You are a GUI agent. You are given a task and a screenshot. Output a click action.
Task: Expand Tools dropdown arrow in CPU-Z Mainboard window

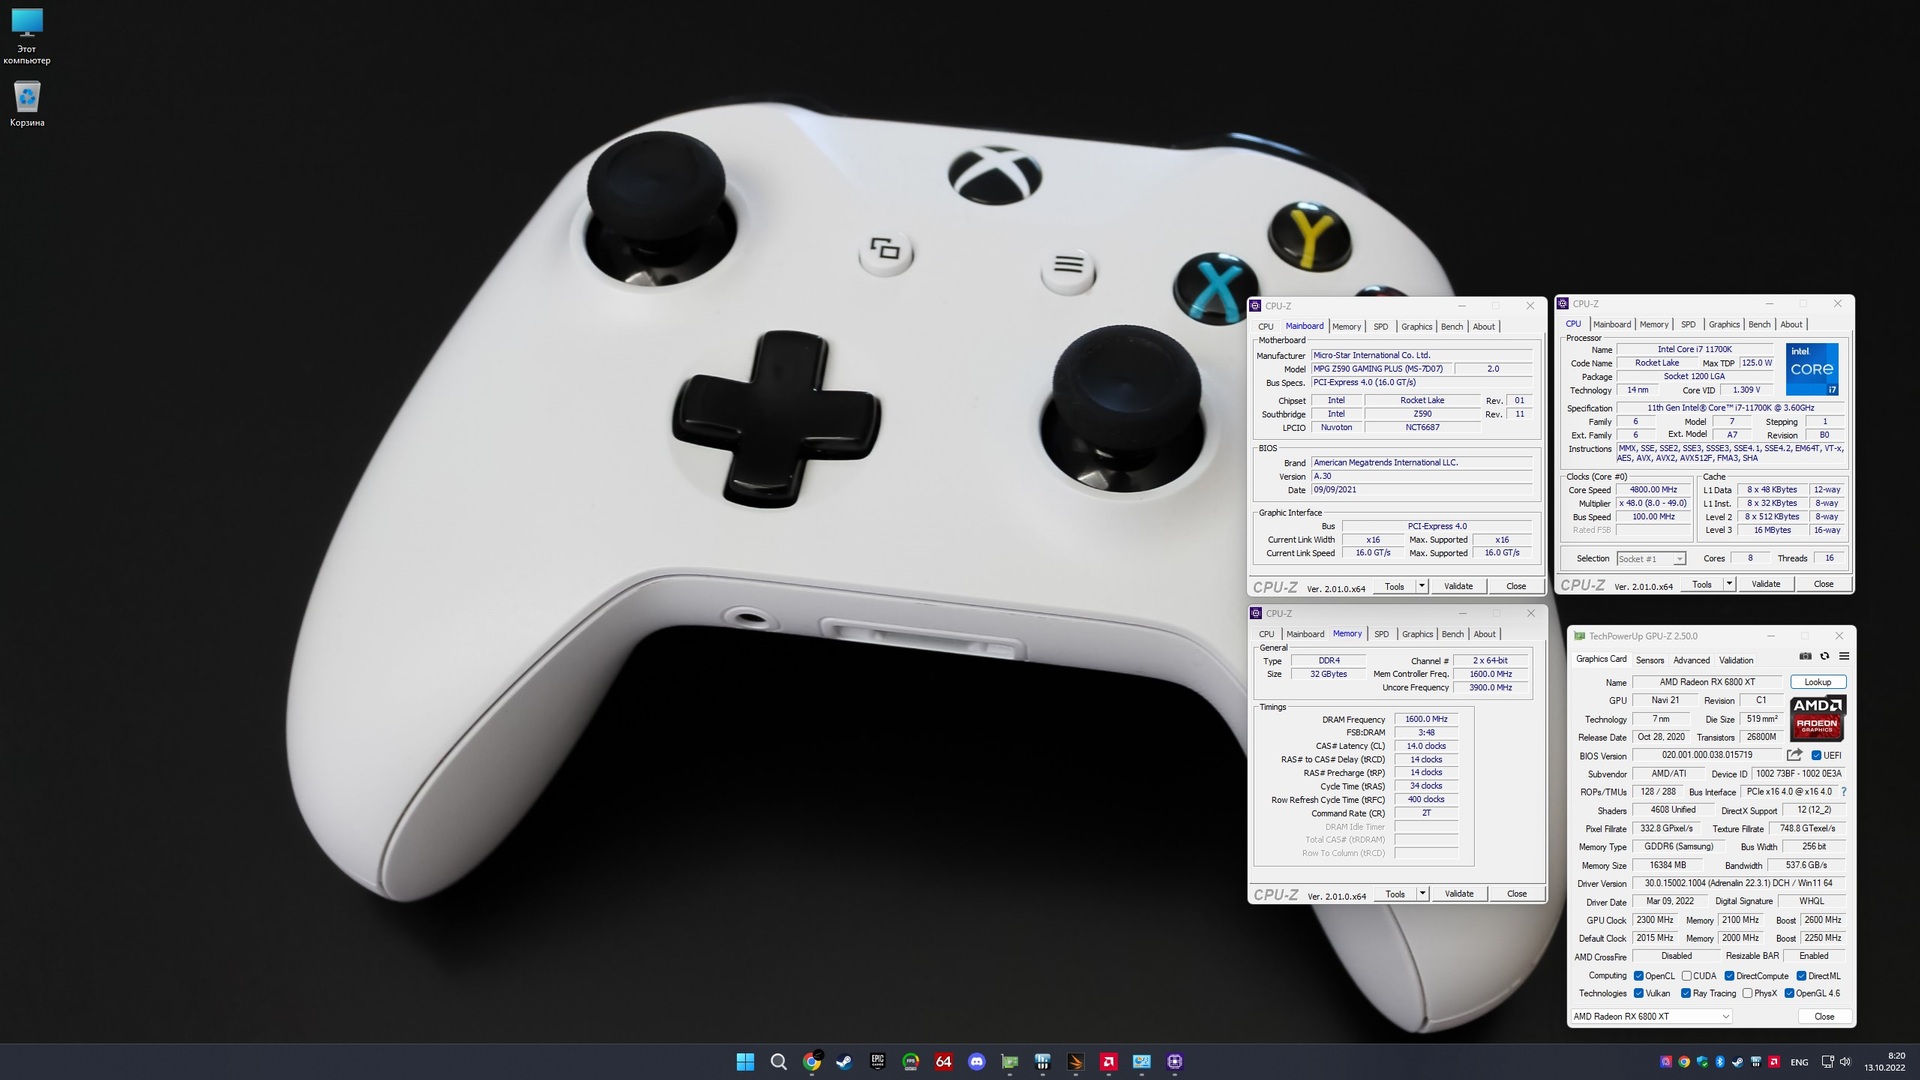point(1422,587)
